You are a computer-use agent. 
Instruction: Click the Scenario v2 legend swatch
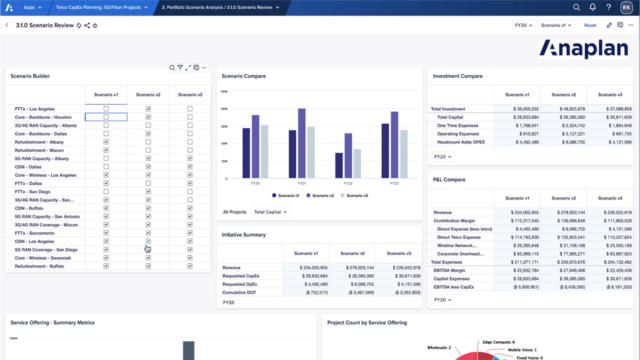click(308, 196)
